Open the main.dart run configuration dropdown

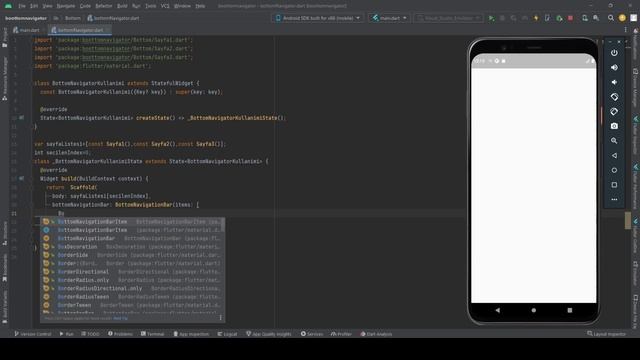click(389, 18)
